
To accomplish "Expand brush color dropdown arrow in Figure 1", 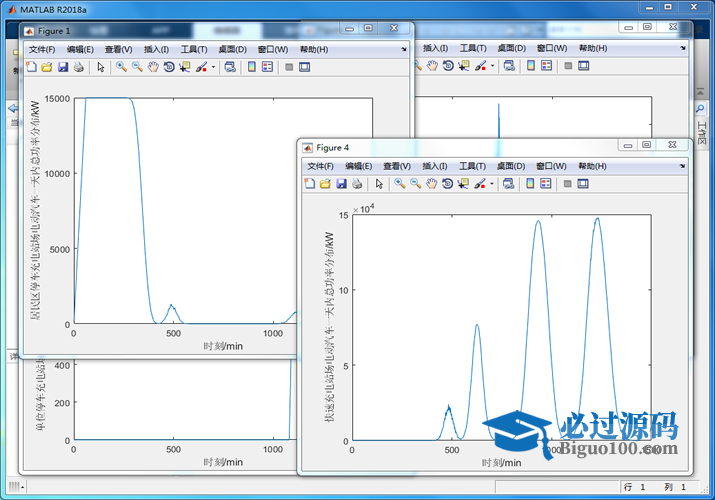I will 213,67.
